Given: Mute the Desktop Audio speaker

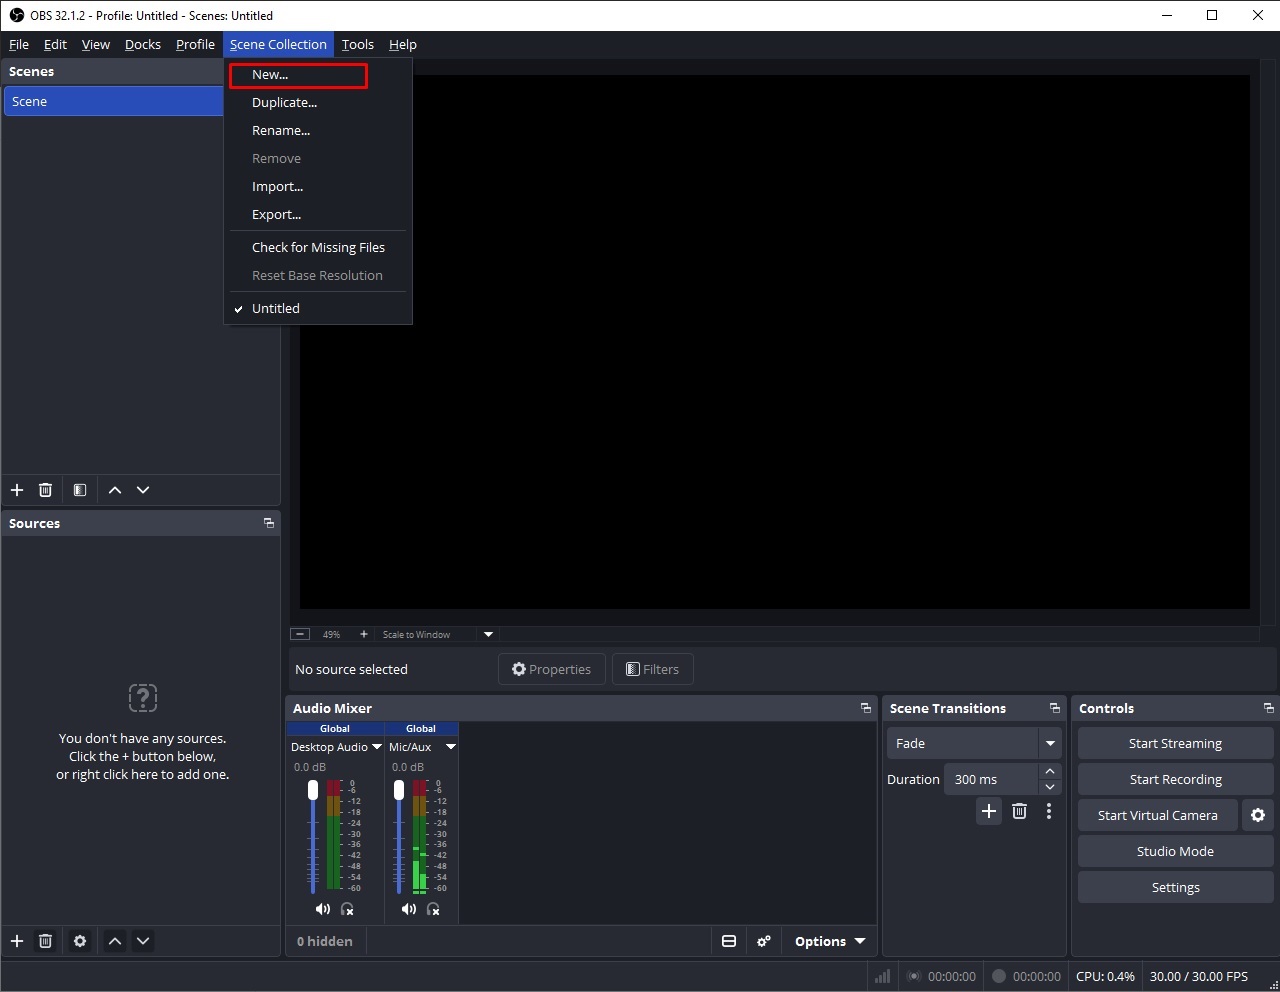Looking at the screenshot, I should click(323, 909).
